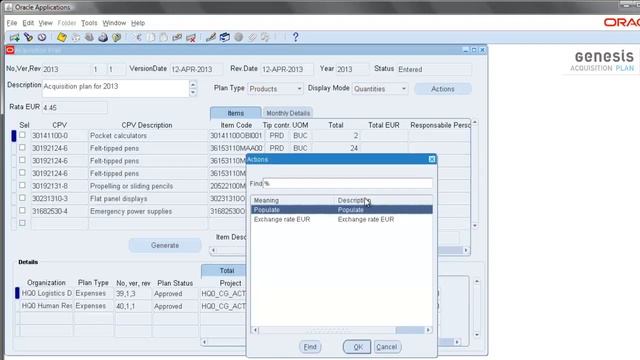Click the CPV cell 30141100-0
The image size is (640, 360).
[59, 136]
